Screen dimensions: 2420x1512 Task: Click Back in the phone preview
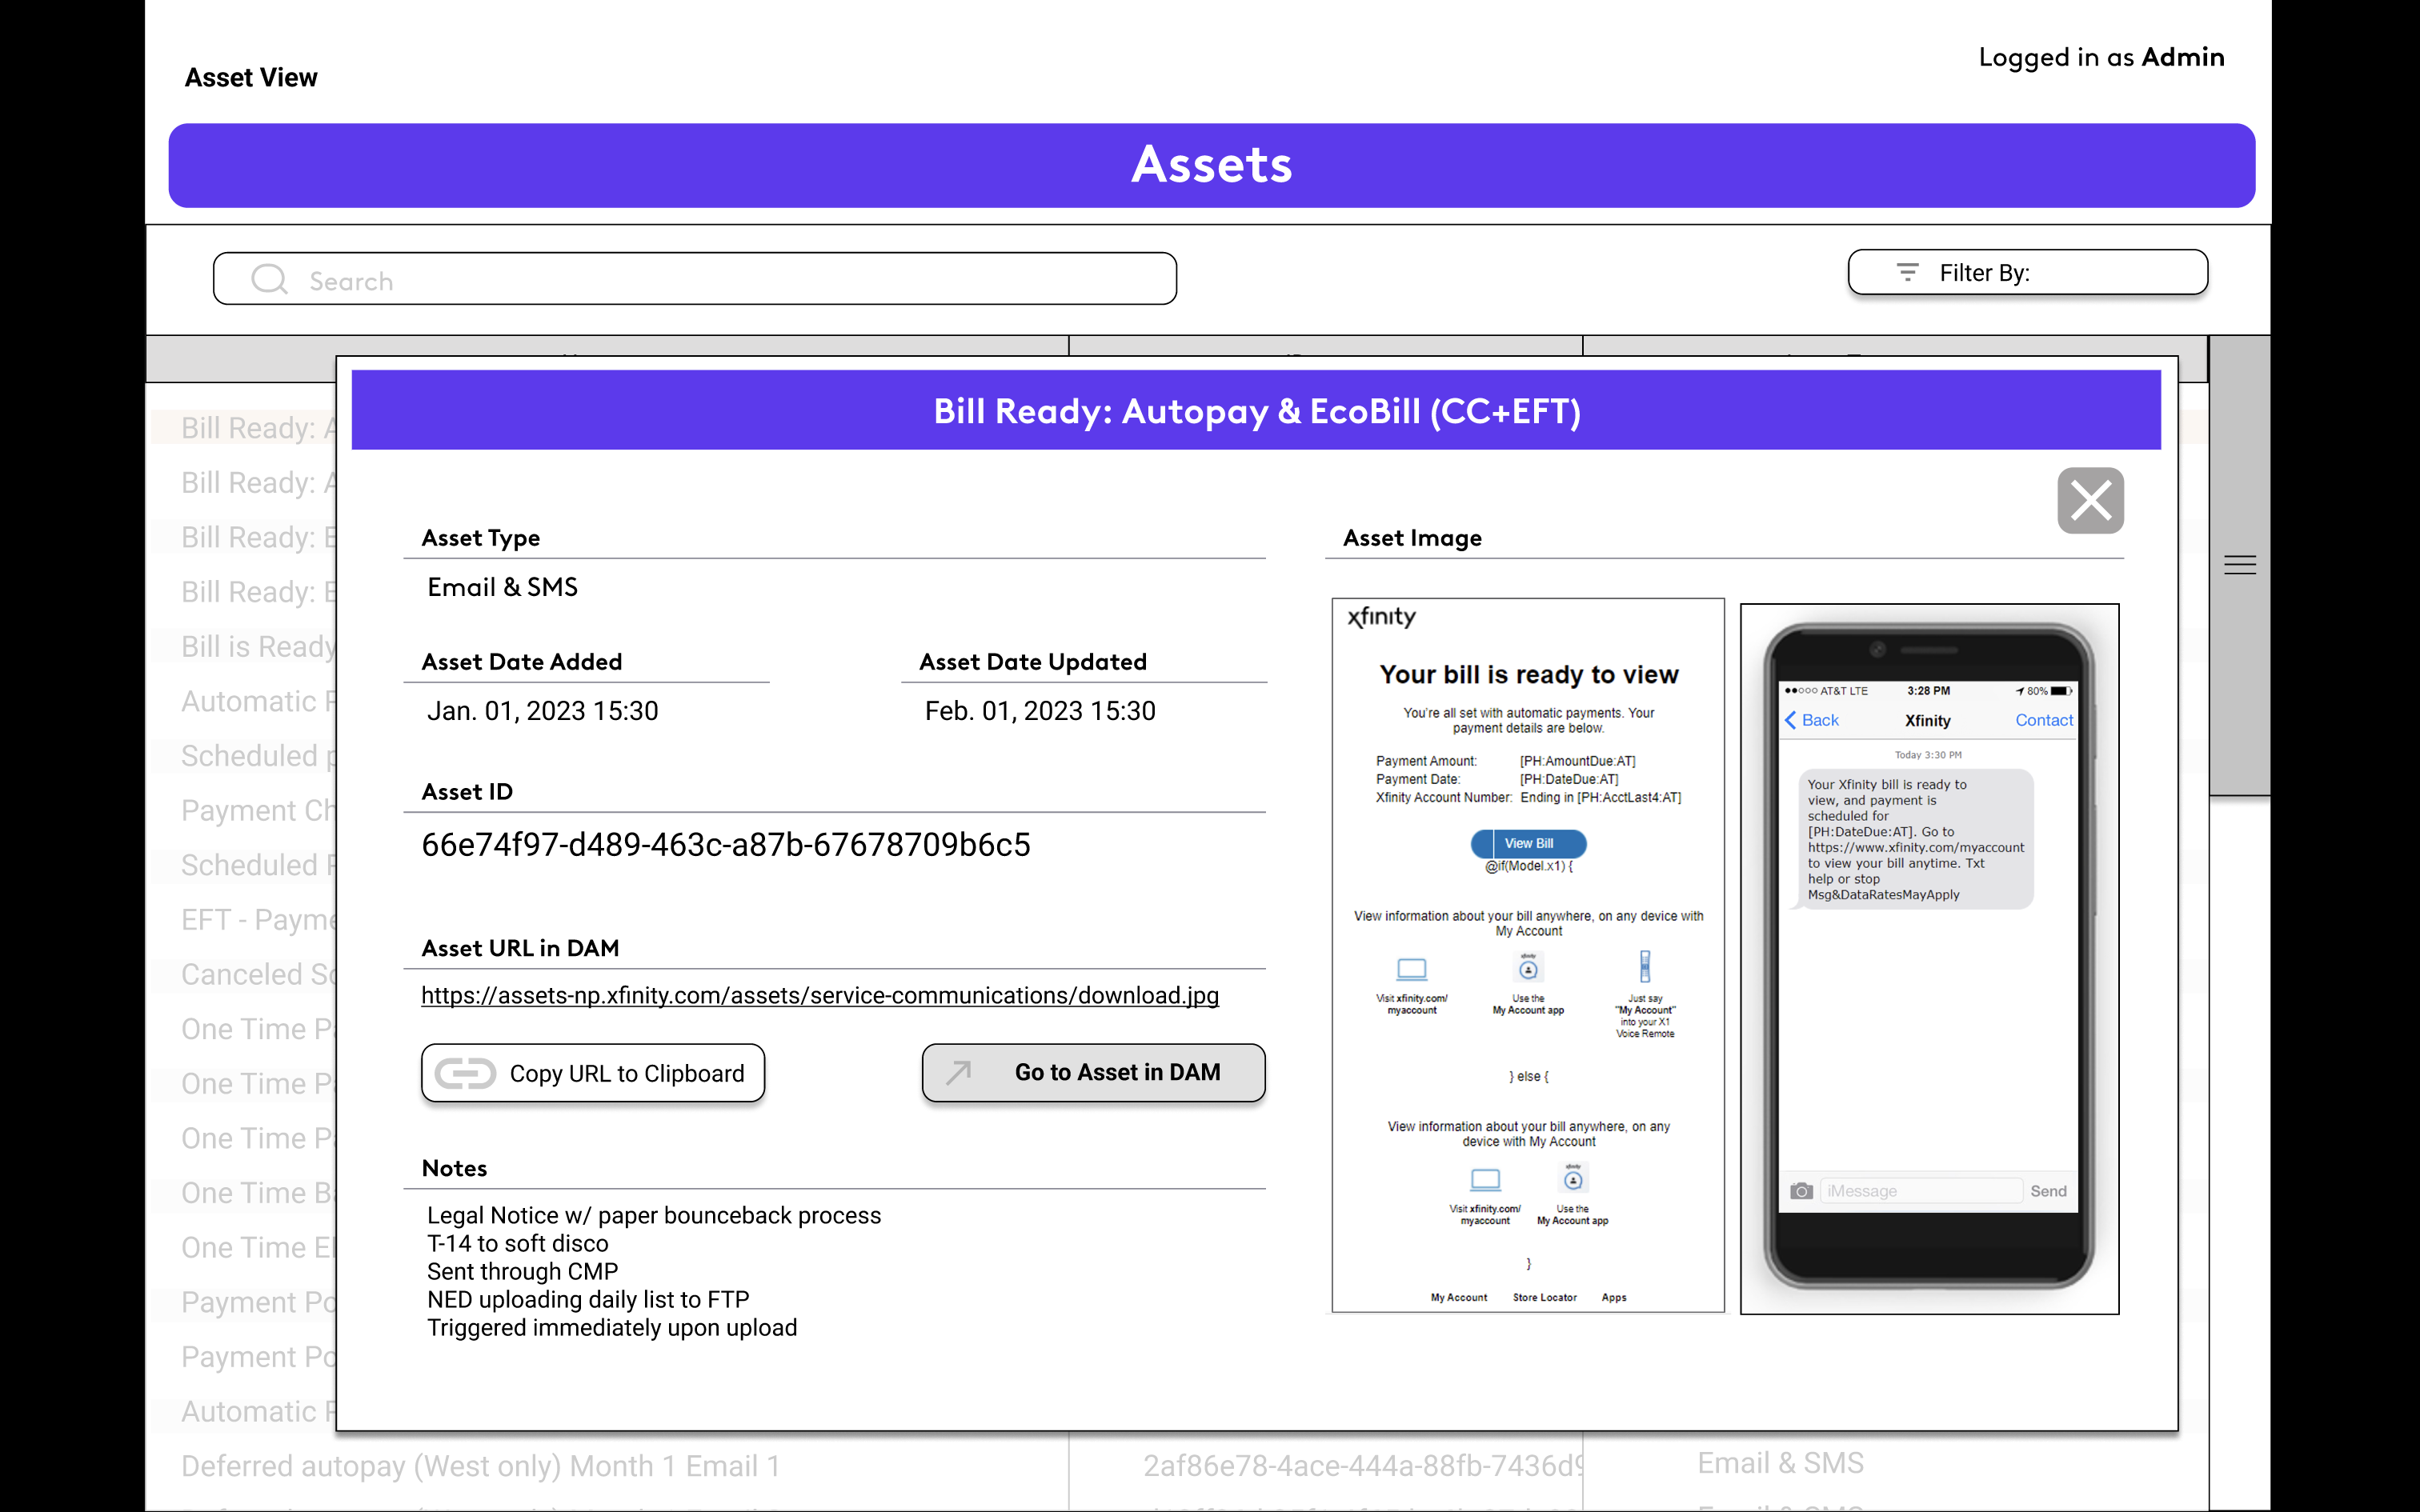click(1812, 720)
